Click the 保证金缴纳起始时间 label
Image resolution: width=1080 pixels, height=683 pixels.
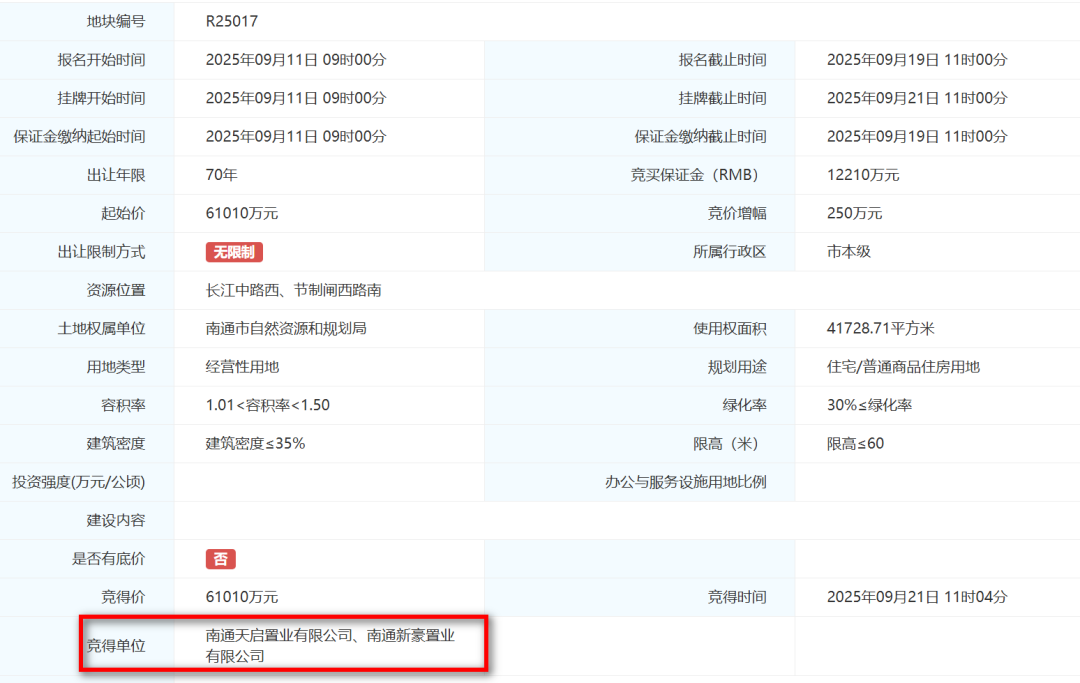(x=79, y=136)
